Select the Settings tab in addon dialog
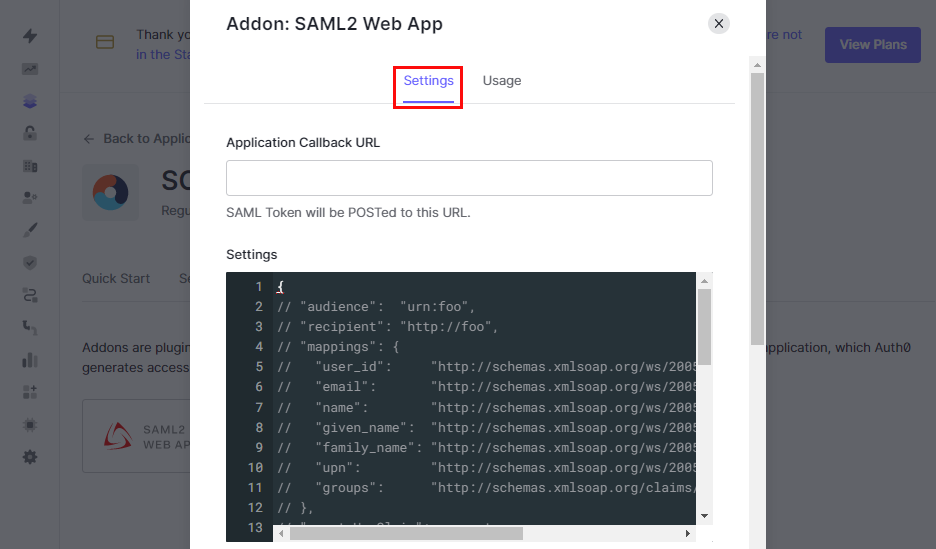 (x=429, y=81)
